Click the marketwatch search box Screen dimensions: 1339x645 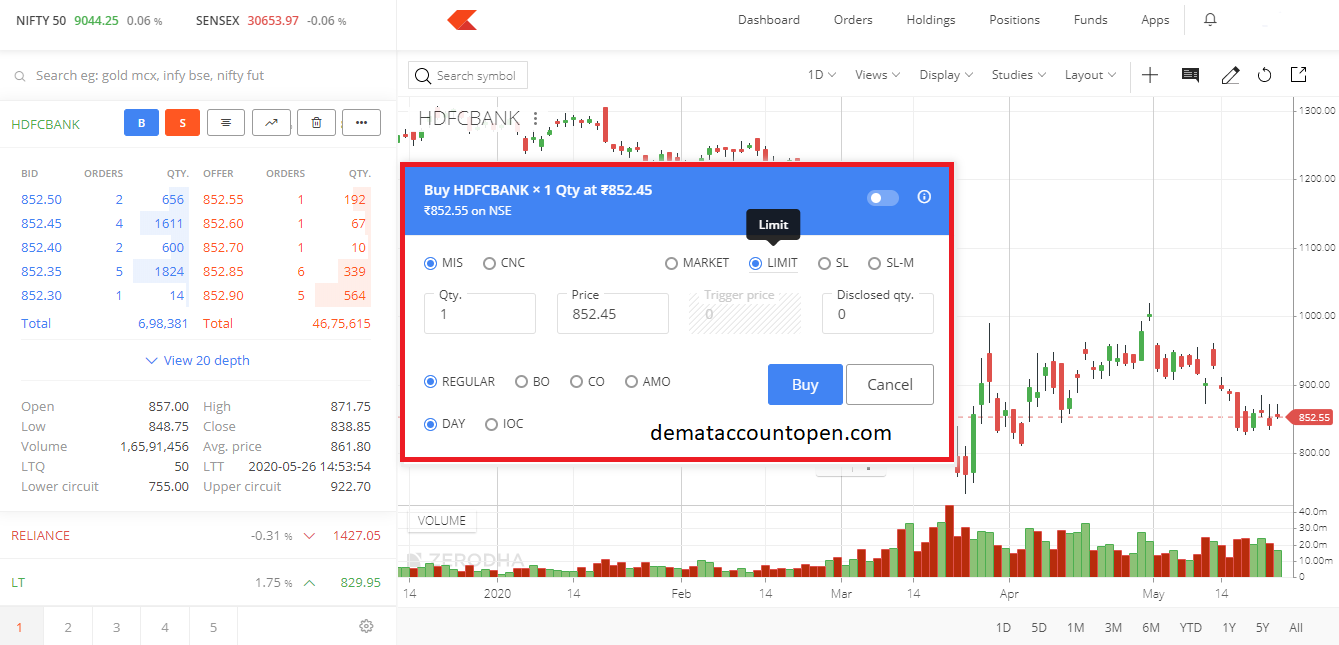[198, 75]
